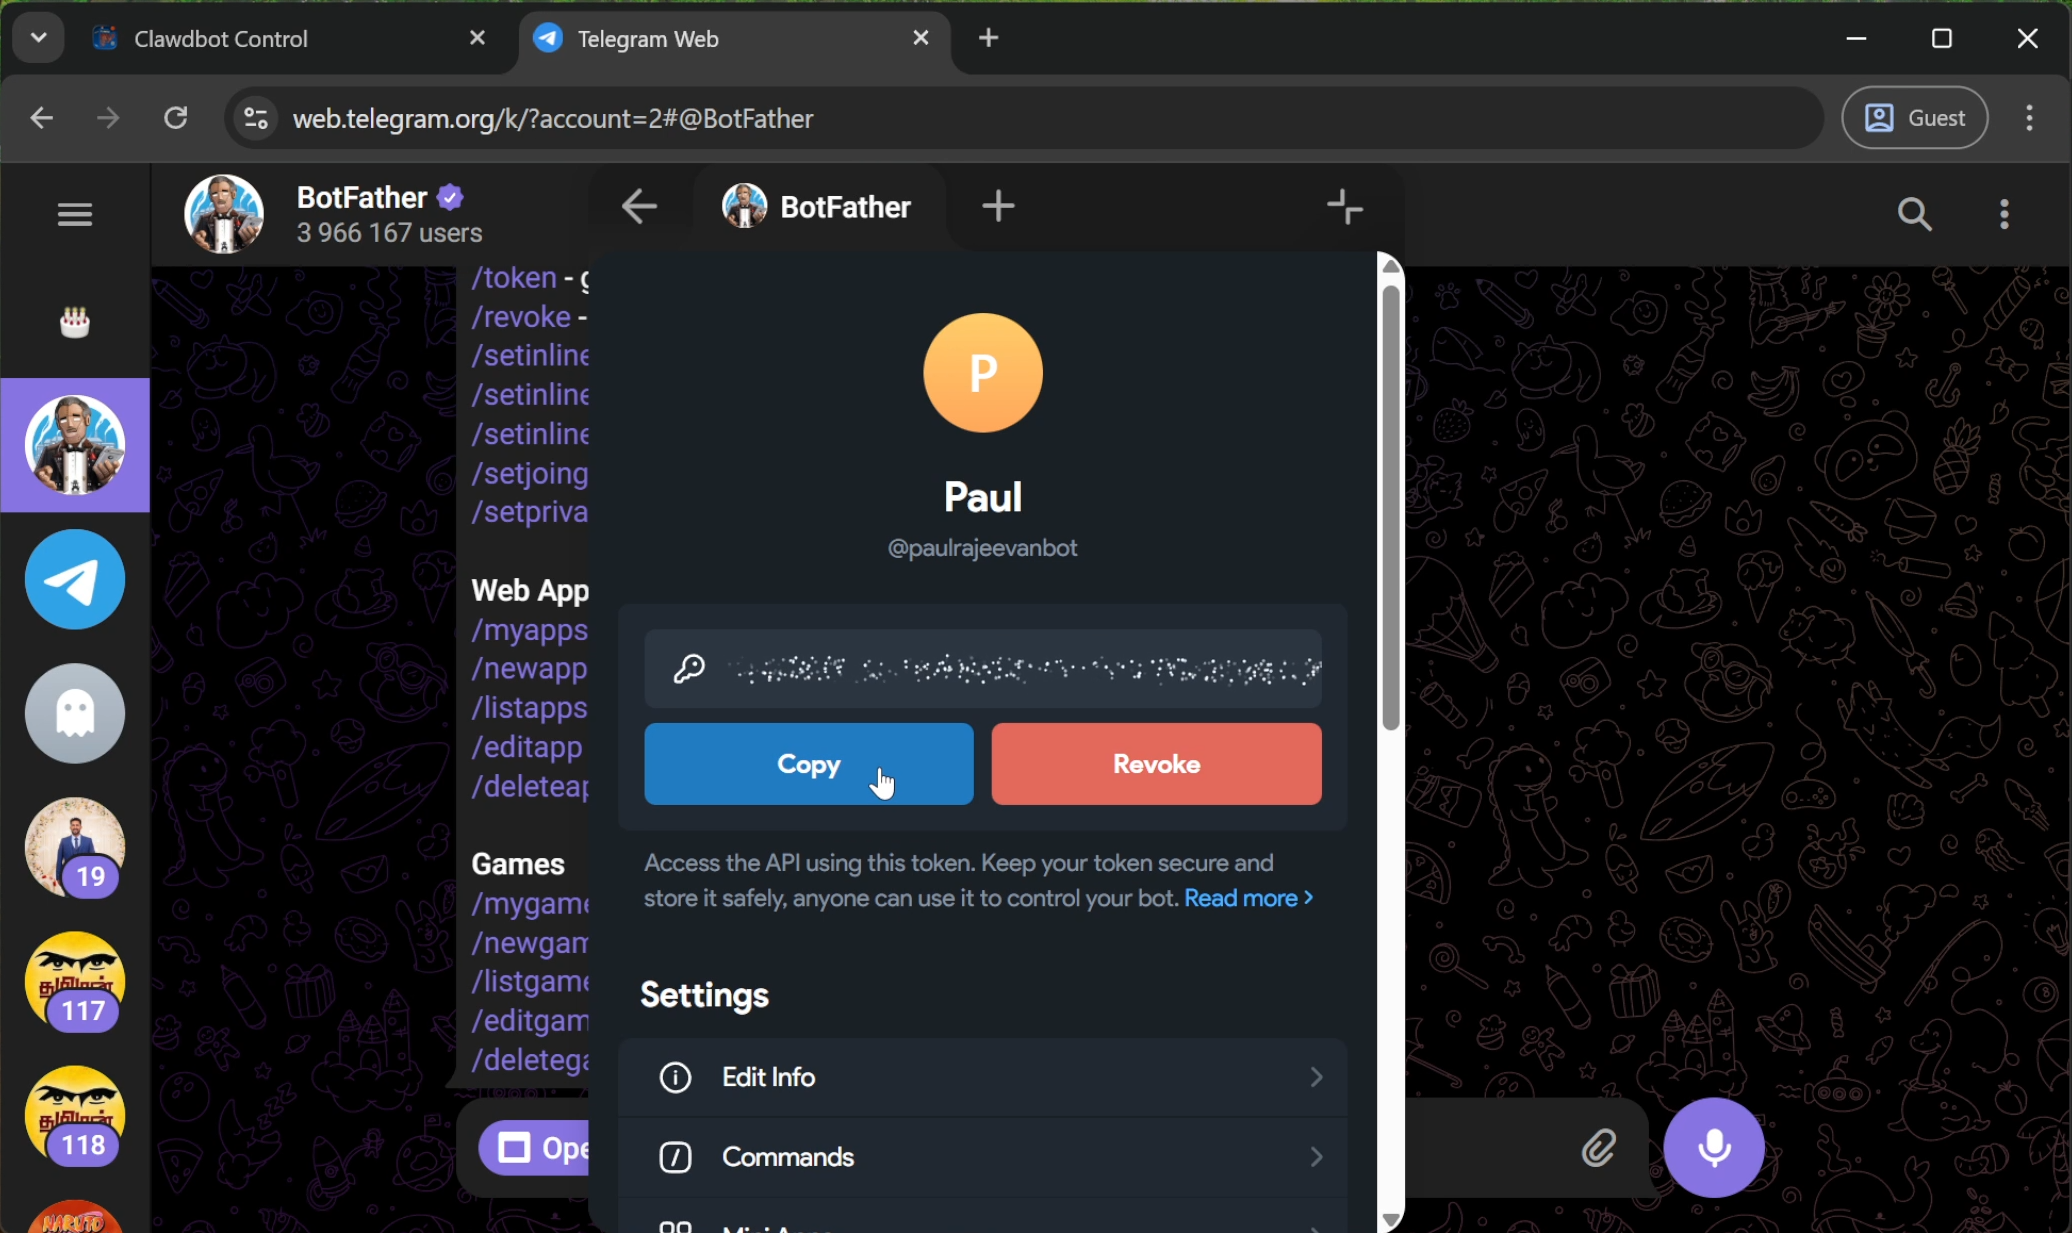The width and height of the screenshot is (2072, 1233).
Task: Open the chat options three-dot menu
Action: (x=2004, y=214)
